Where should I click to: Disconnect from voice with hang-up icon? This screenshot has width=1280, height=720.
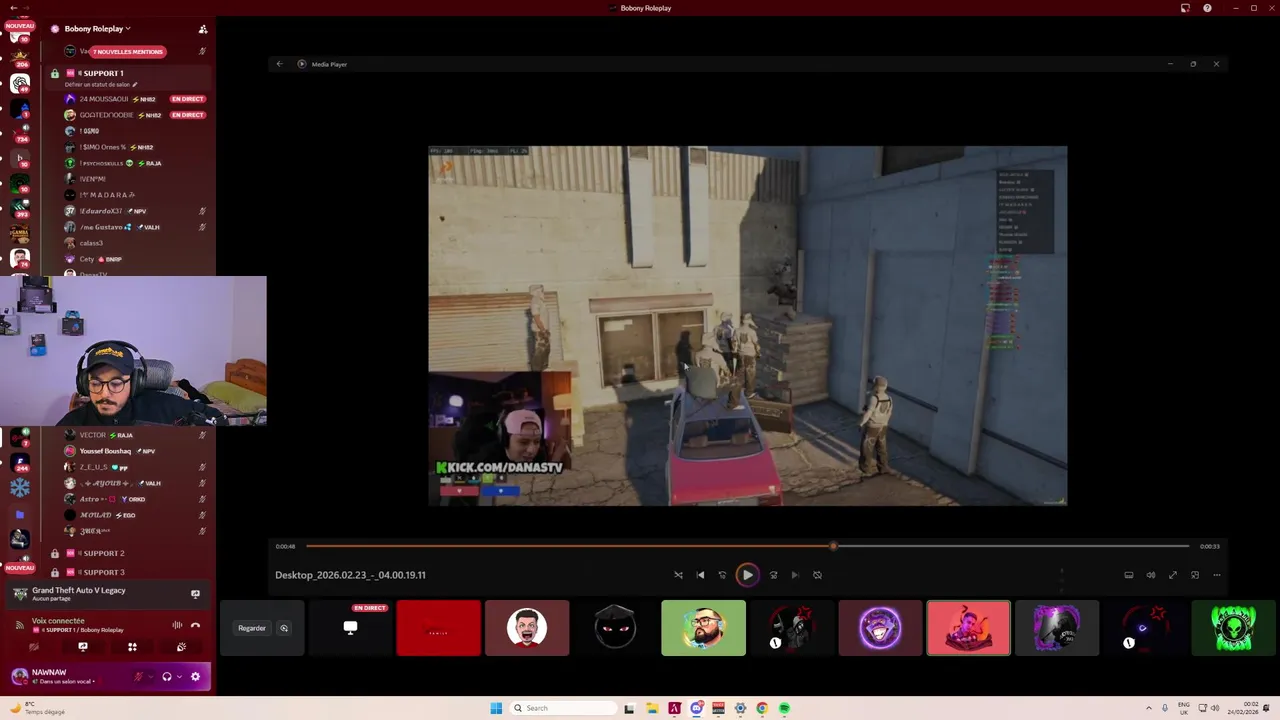tap(196, 625)
